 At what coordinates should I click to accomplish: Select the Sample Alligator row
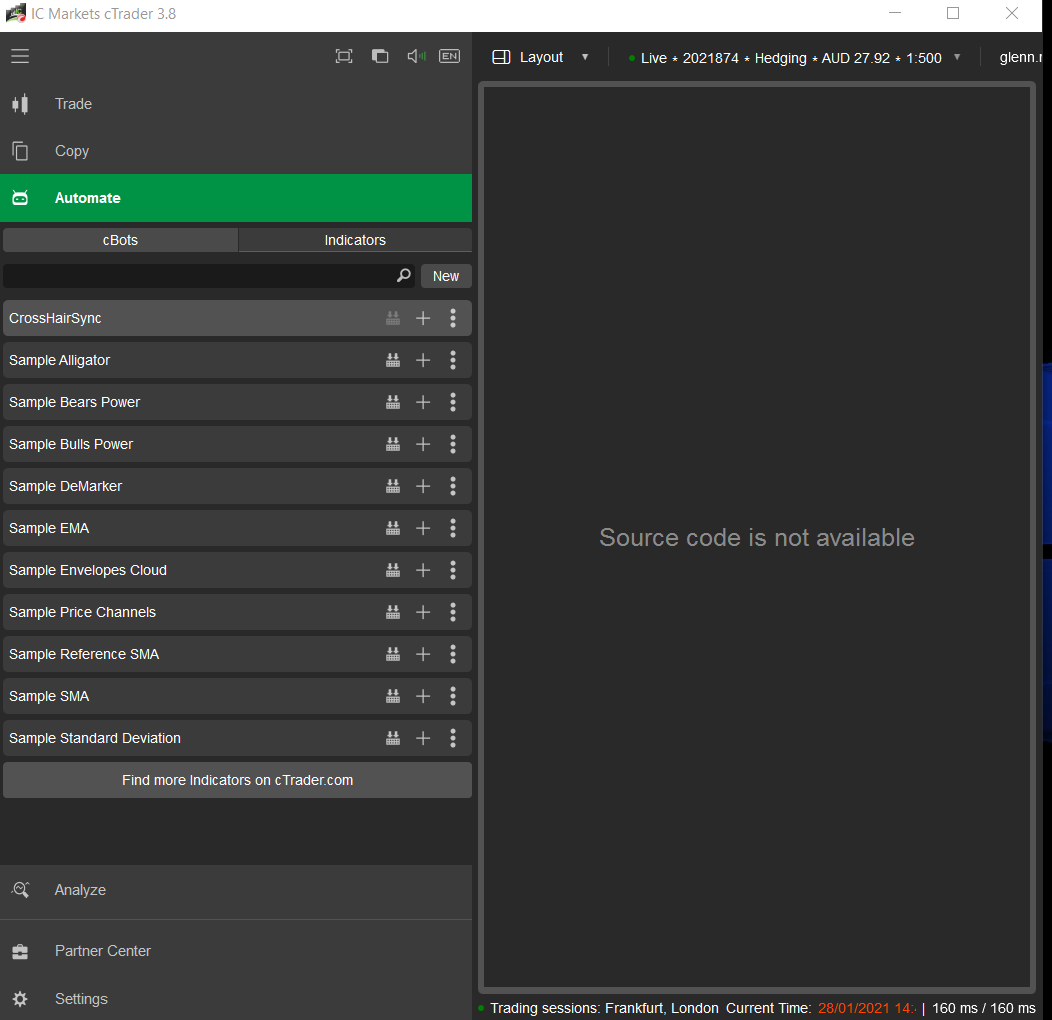coord(238,360)
